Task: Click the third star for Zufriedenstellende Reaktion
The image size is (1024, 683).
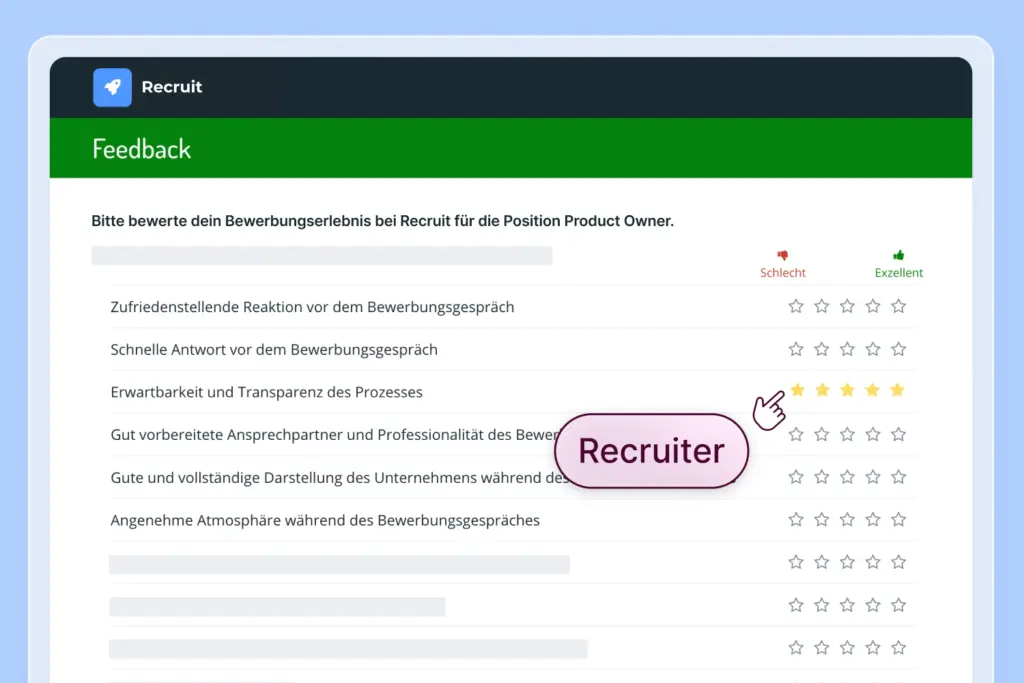Action: coord(848,306)
